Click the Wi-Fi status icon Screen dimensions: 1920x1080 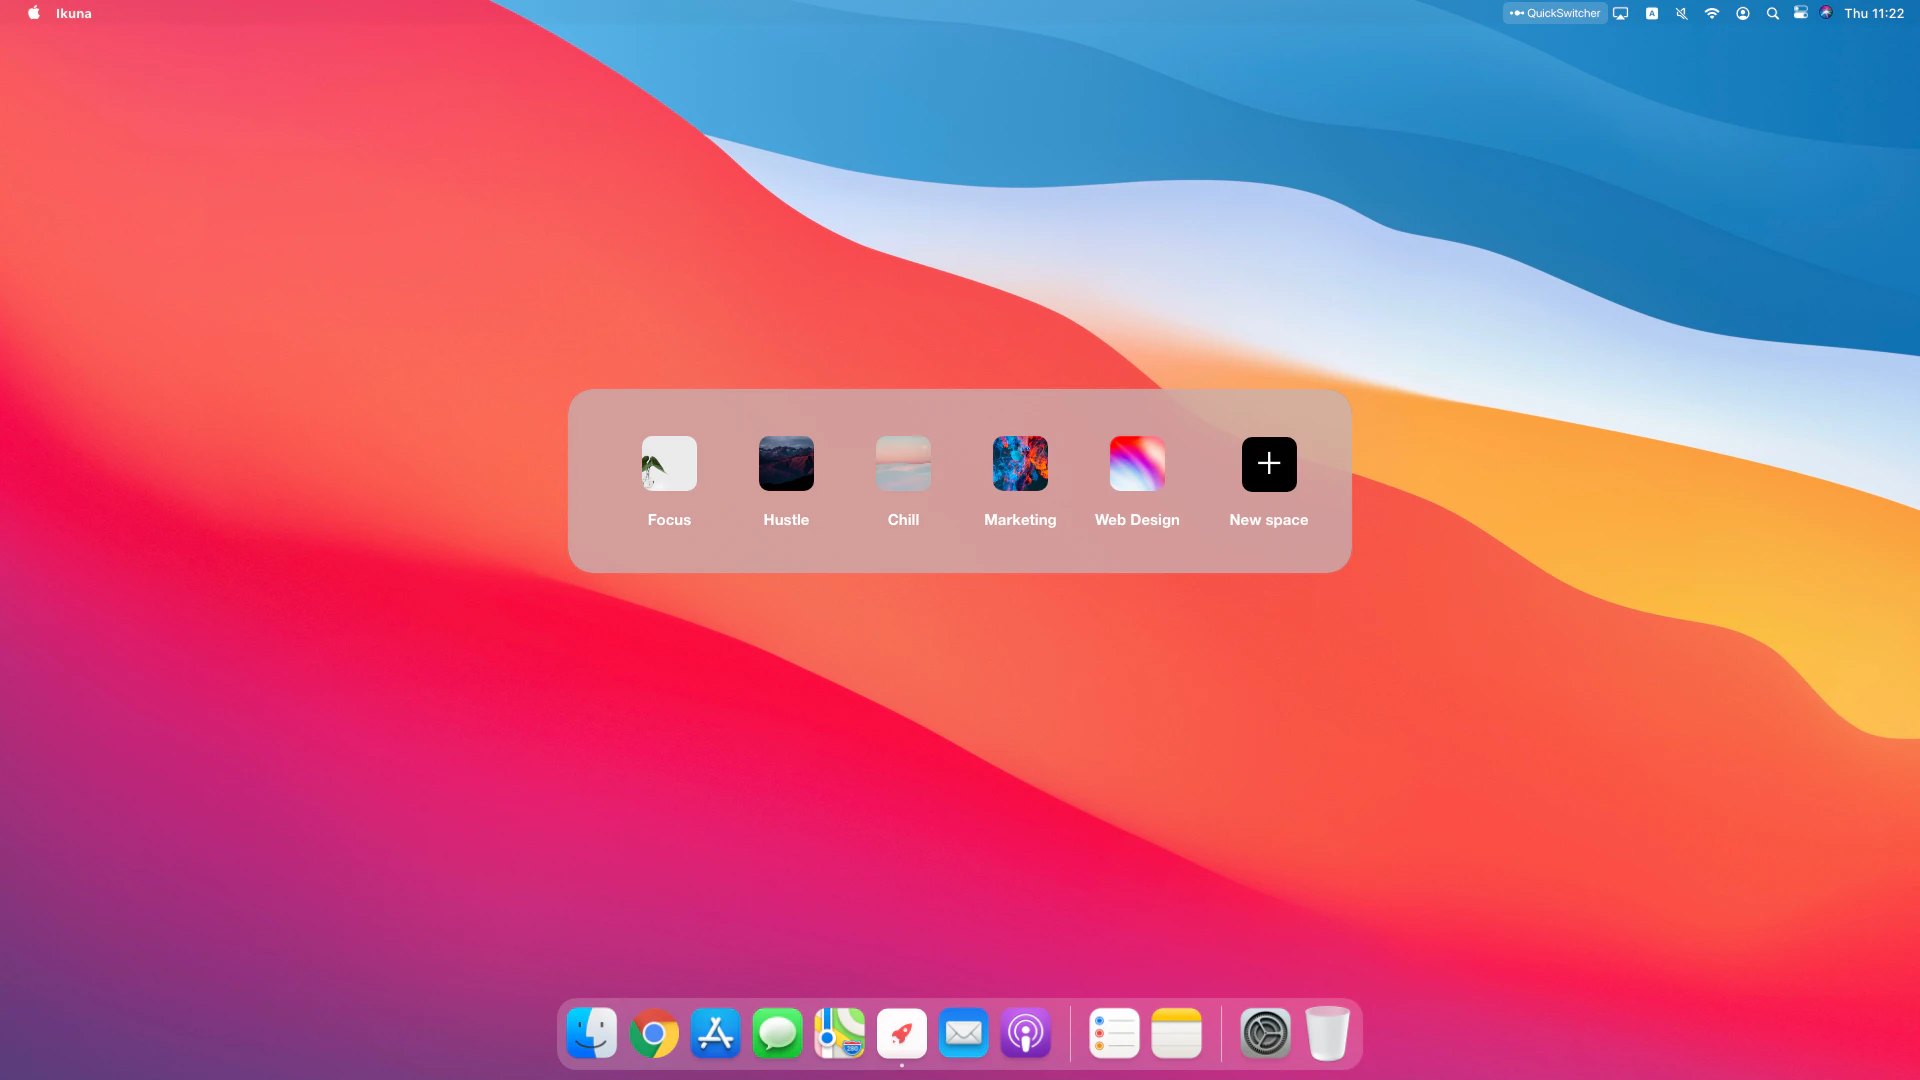[1712, 13]
